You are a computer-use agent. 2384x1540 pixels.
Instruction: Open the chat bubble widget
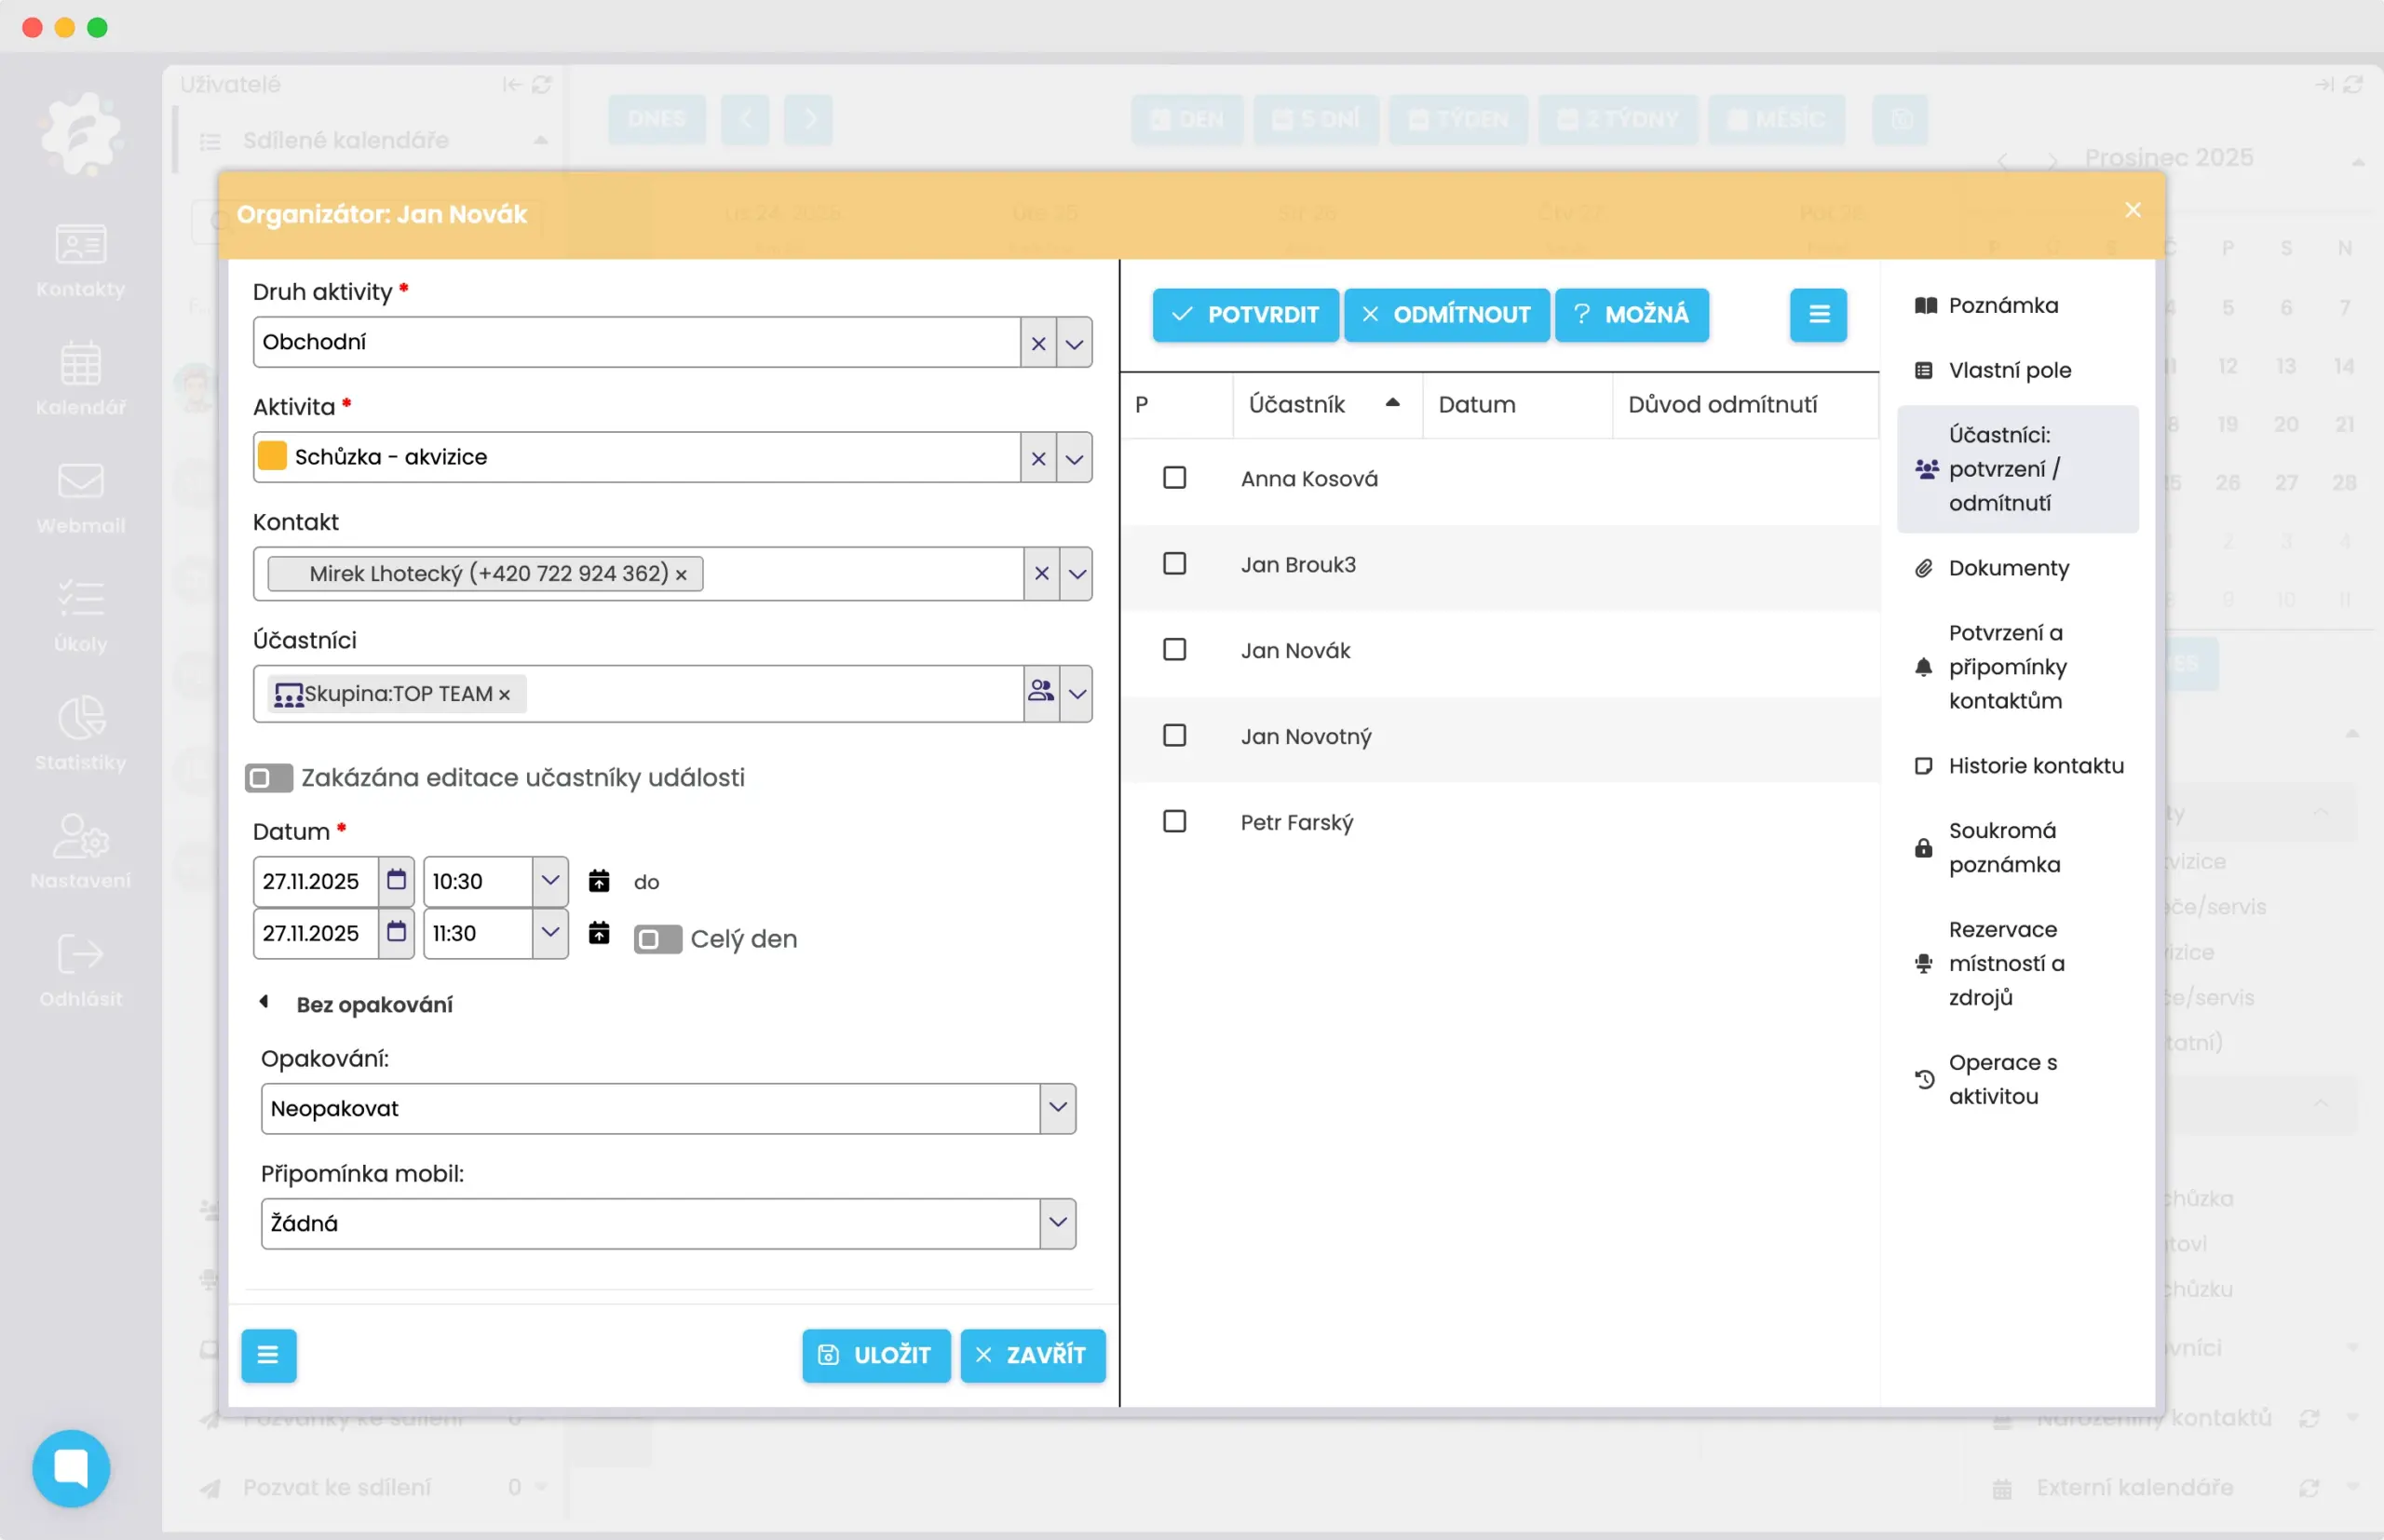point(71,1467)
